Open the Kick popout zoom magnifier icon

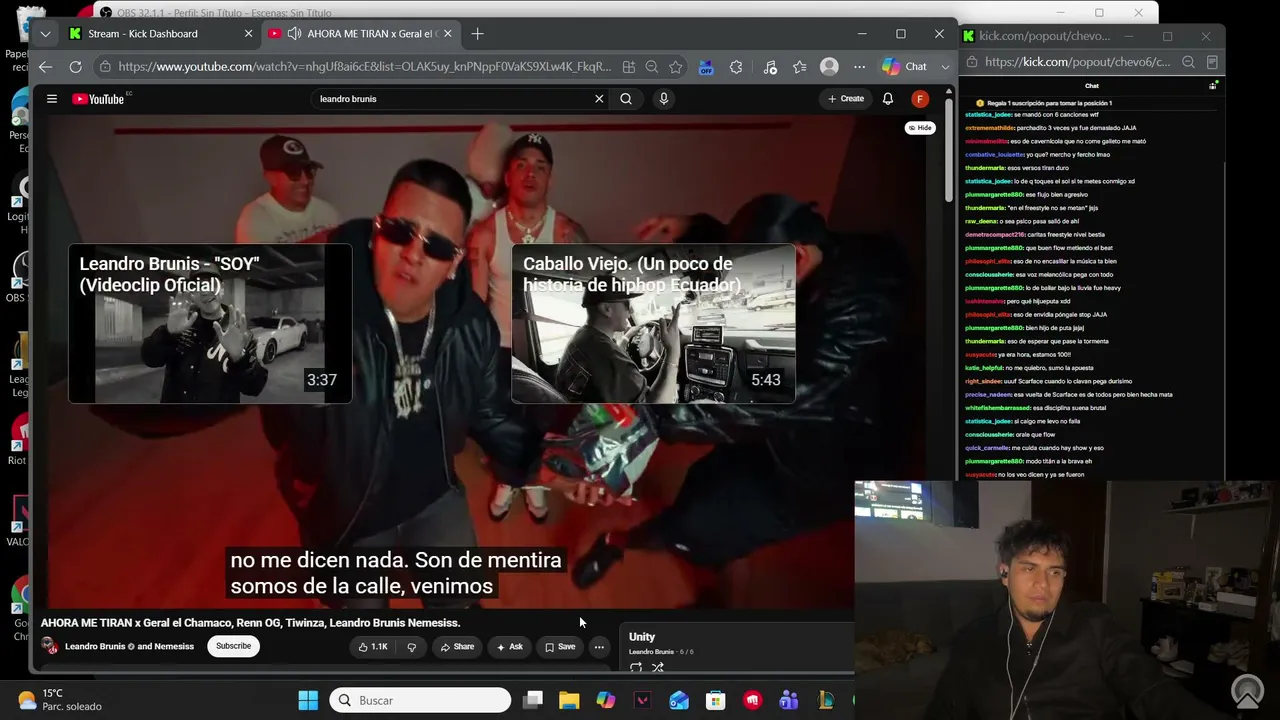[x=1188, y=62]
